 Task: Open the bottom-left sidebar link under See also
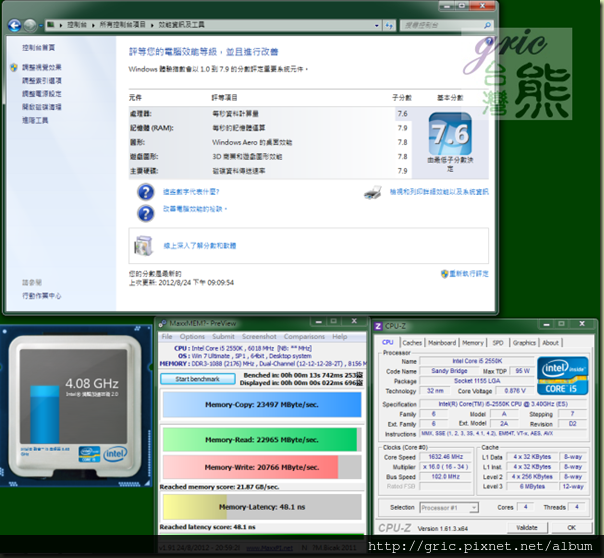[41, 295]
